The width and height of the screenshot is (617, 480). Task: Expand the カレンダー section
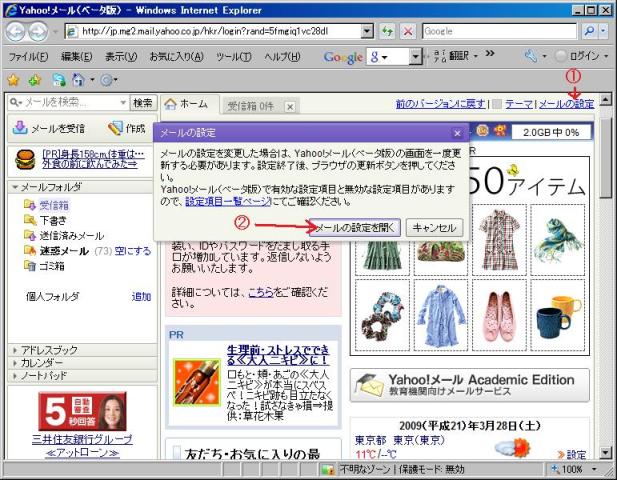[15, 363]
